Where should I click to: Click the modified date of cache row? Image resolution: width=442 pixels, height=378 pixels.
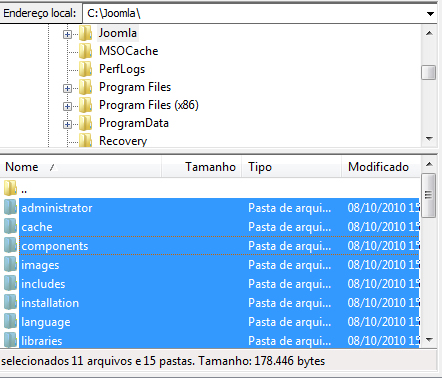coord(383,227)
